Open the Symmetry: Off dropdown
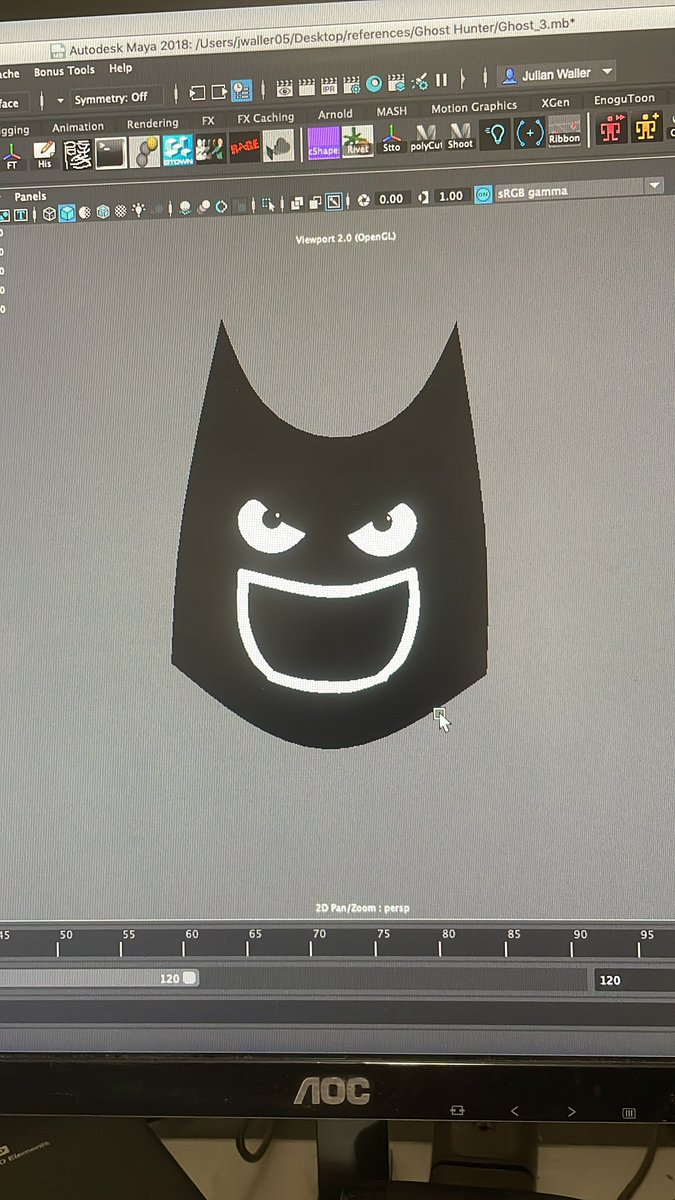The width and height of the screenshot is (675, 1200). (111, 99)
